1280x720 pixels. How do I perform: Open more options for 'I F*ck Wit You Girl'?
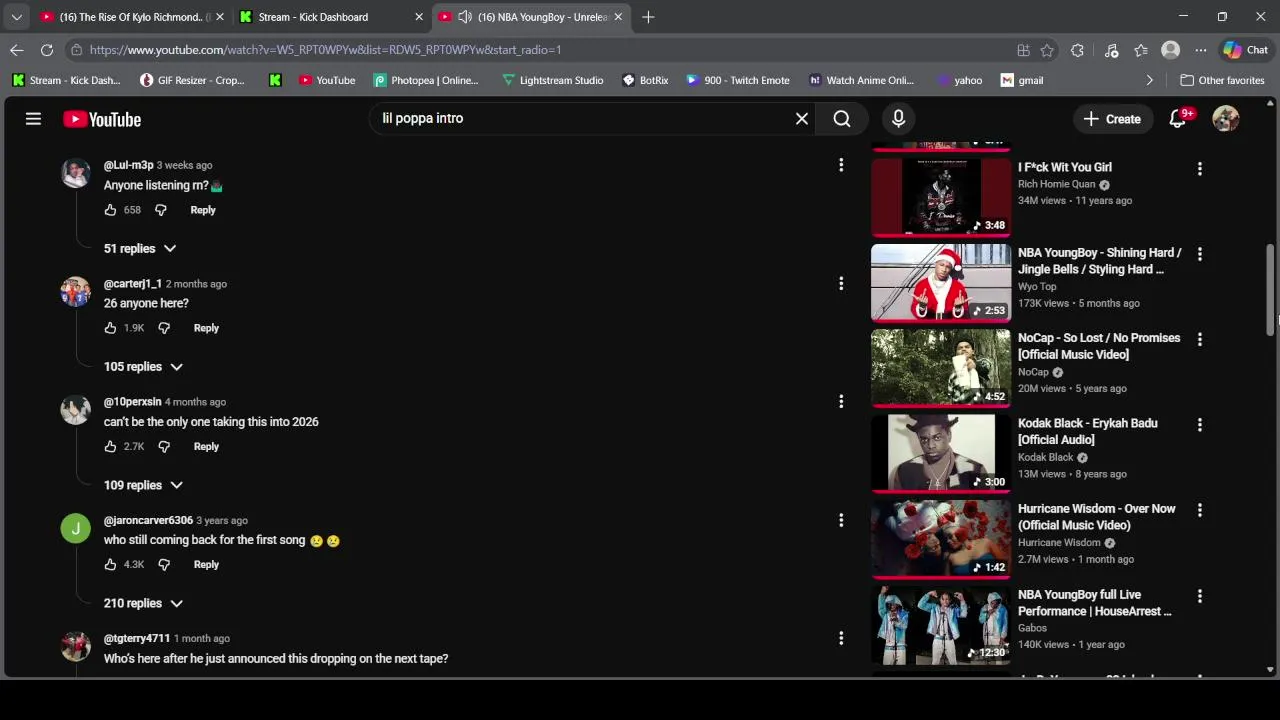[x=1200, y=169]
